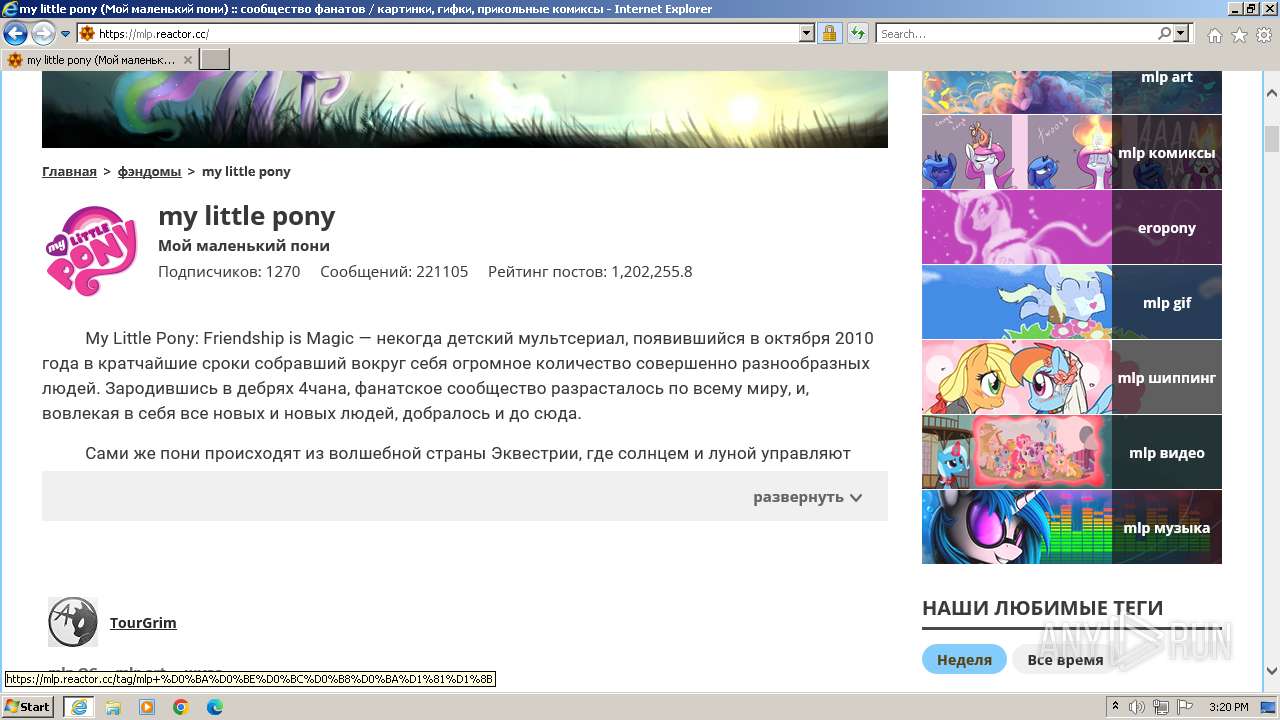Open the Home page icon
1280x720 pixels.
[x=1214, y=35]
